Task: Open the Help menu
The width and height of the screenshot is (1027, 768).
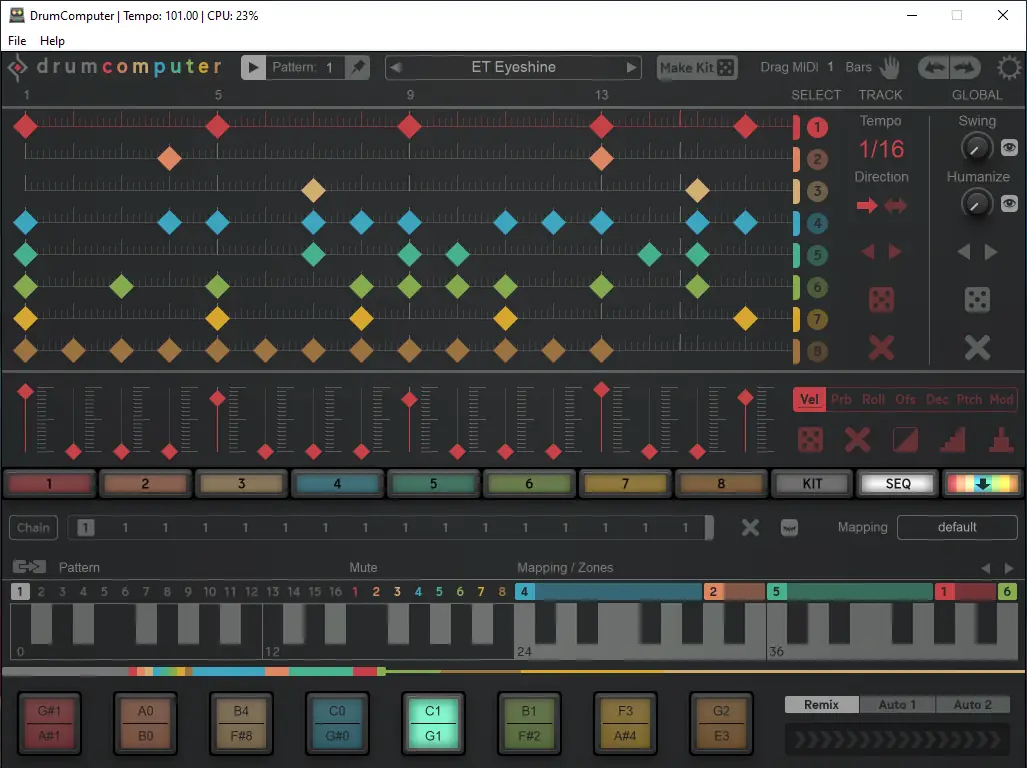Action: tap(52, 41)
